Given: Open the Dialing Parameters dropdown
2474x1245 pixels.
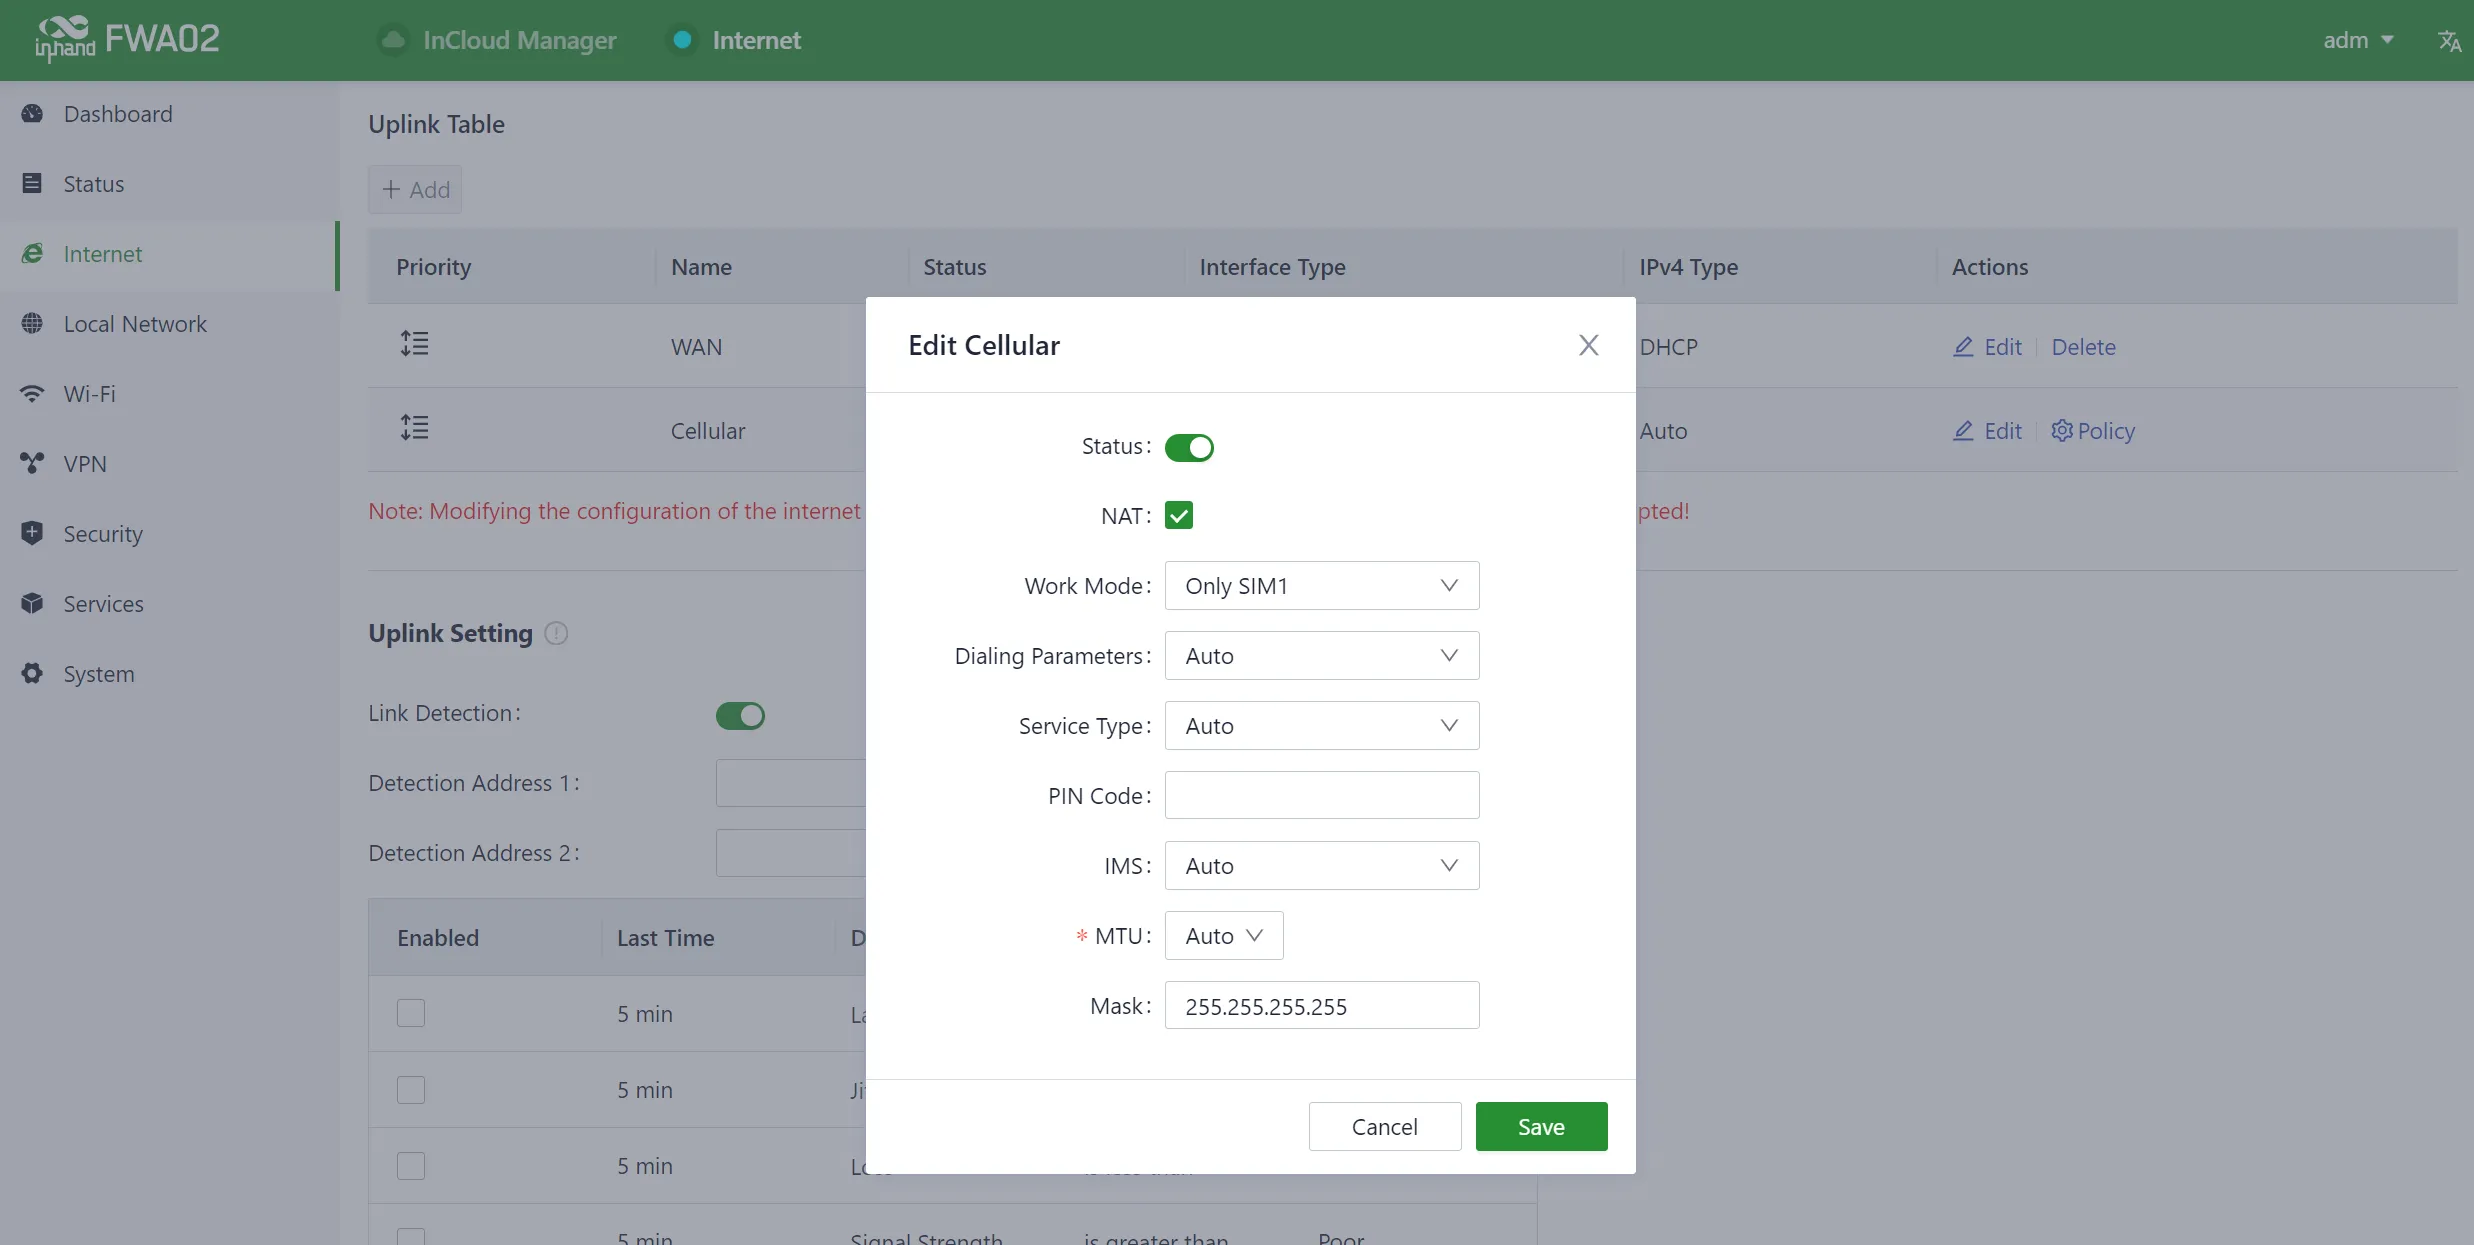Looking at the screenshot, I should pos(1322,655).
